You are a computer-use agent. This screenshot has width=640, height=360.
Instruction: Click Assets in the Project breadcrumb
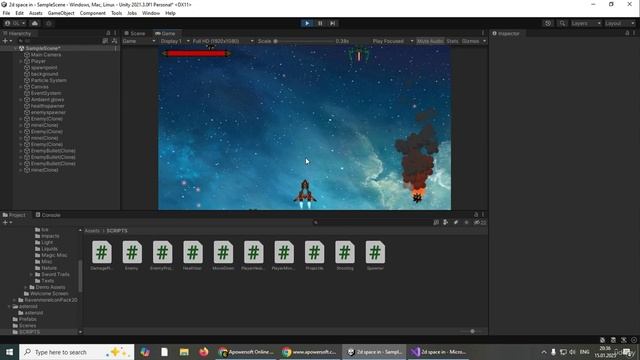[x=92, y=231]
